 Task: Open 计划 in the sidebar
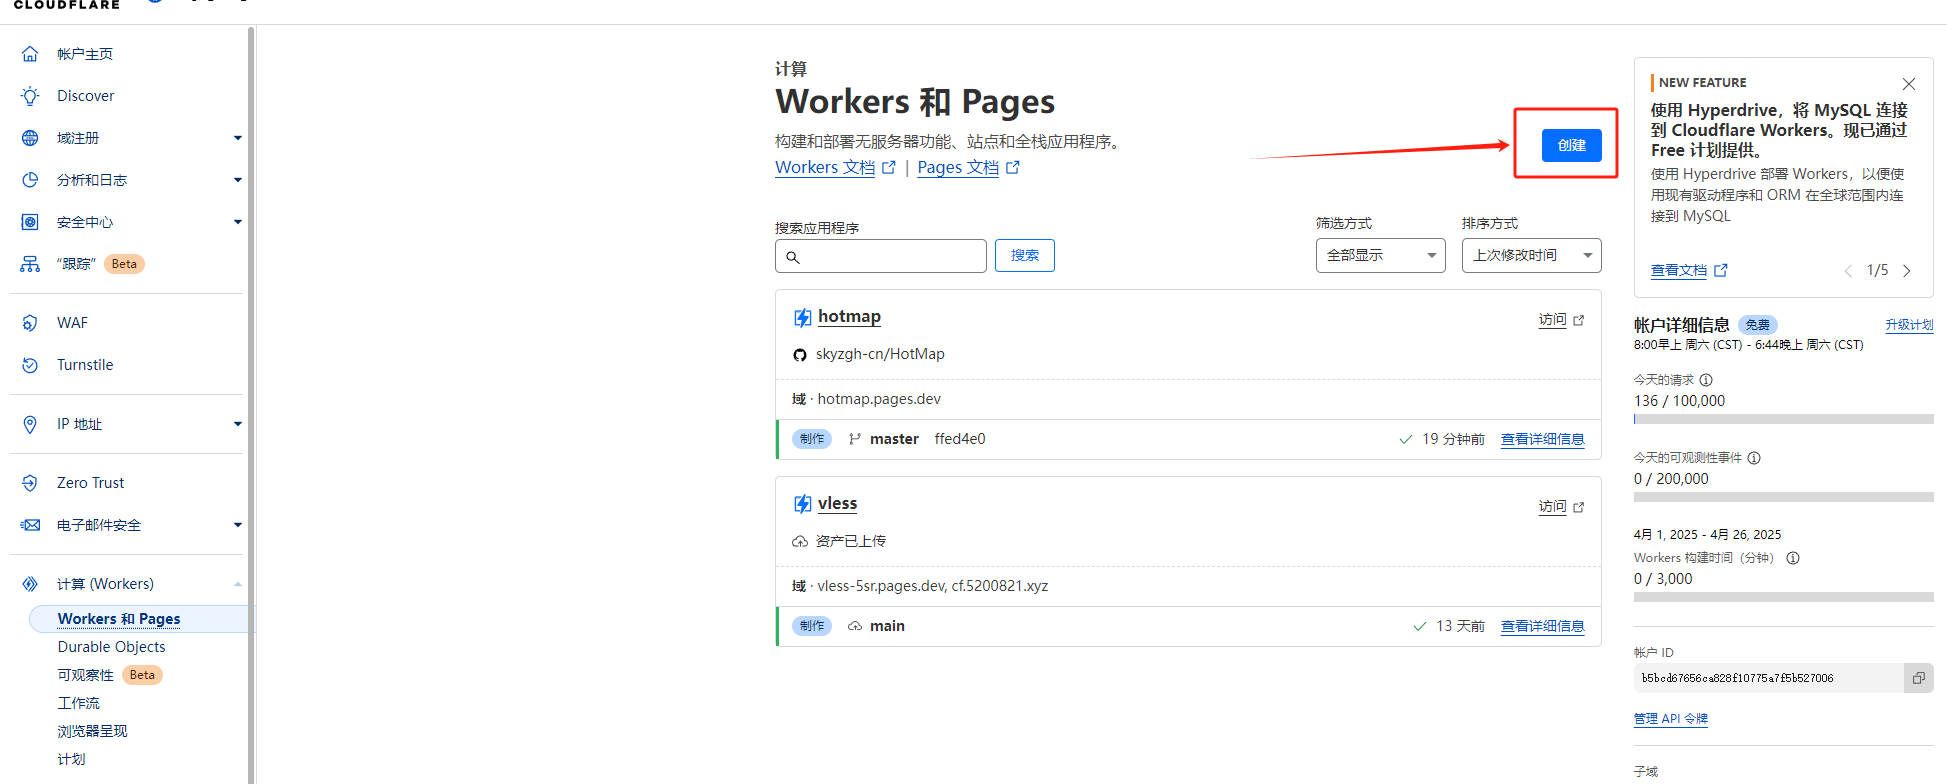click(71, 759)
